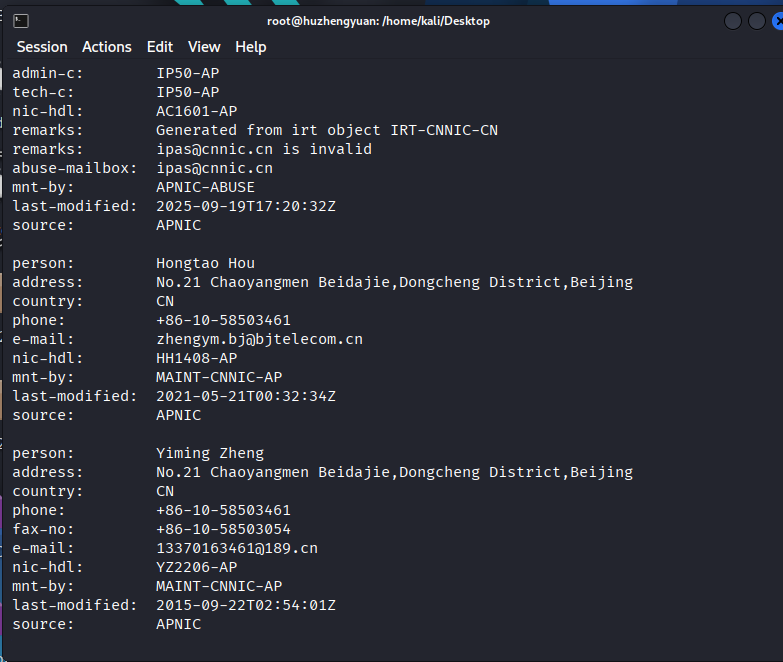Click the source APNIC after 2015 timestamp
This screenshot has height=662, width=783.
tap(178, 624)
